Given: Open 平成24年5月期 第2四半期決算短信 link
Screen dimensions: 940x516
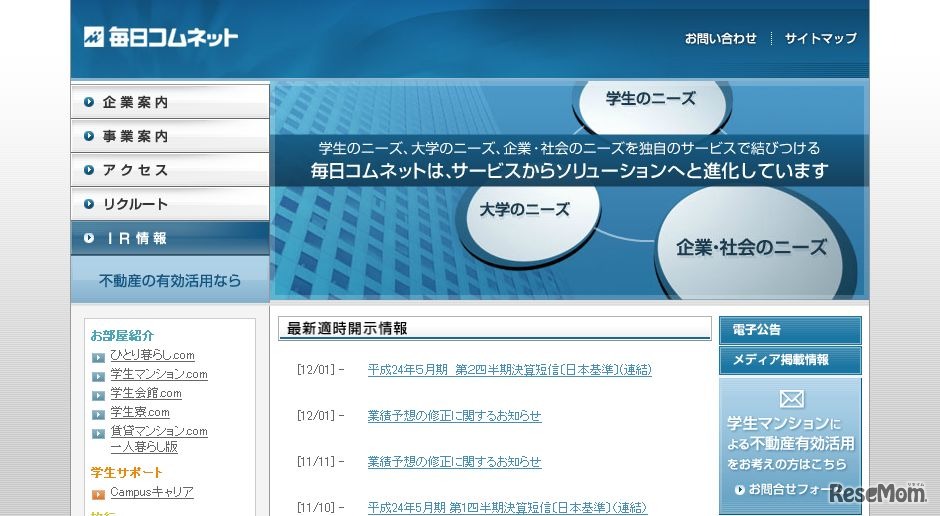Looking at the screenshot, I should [510, 370].
